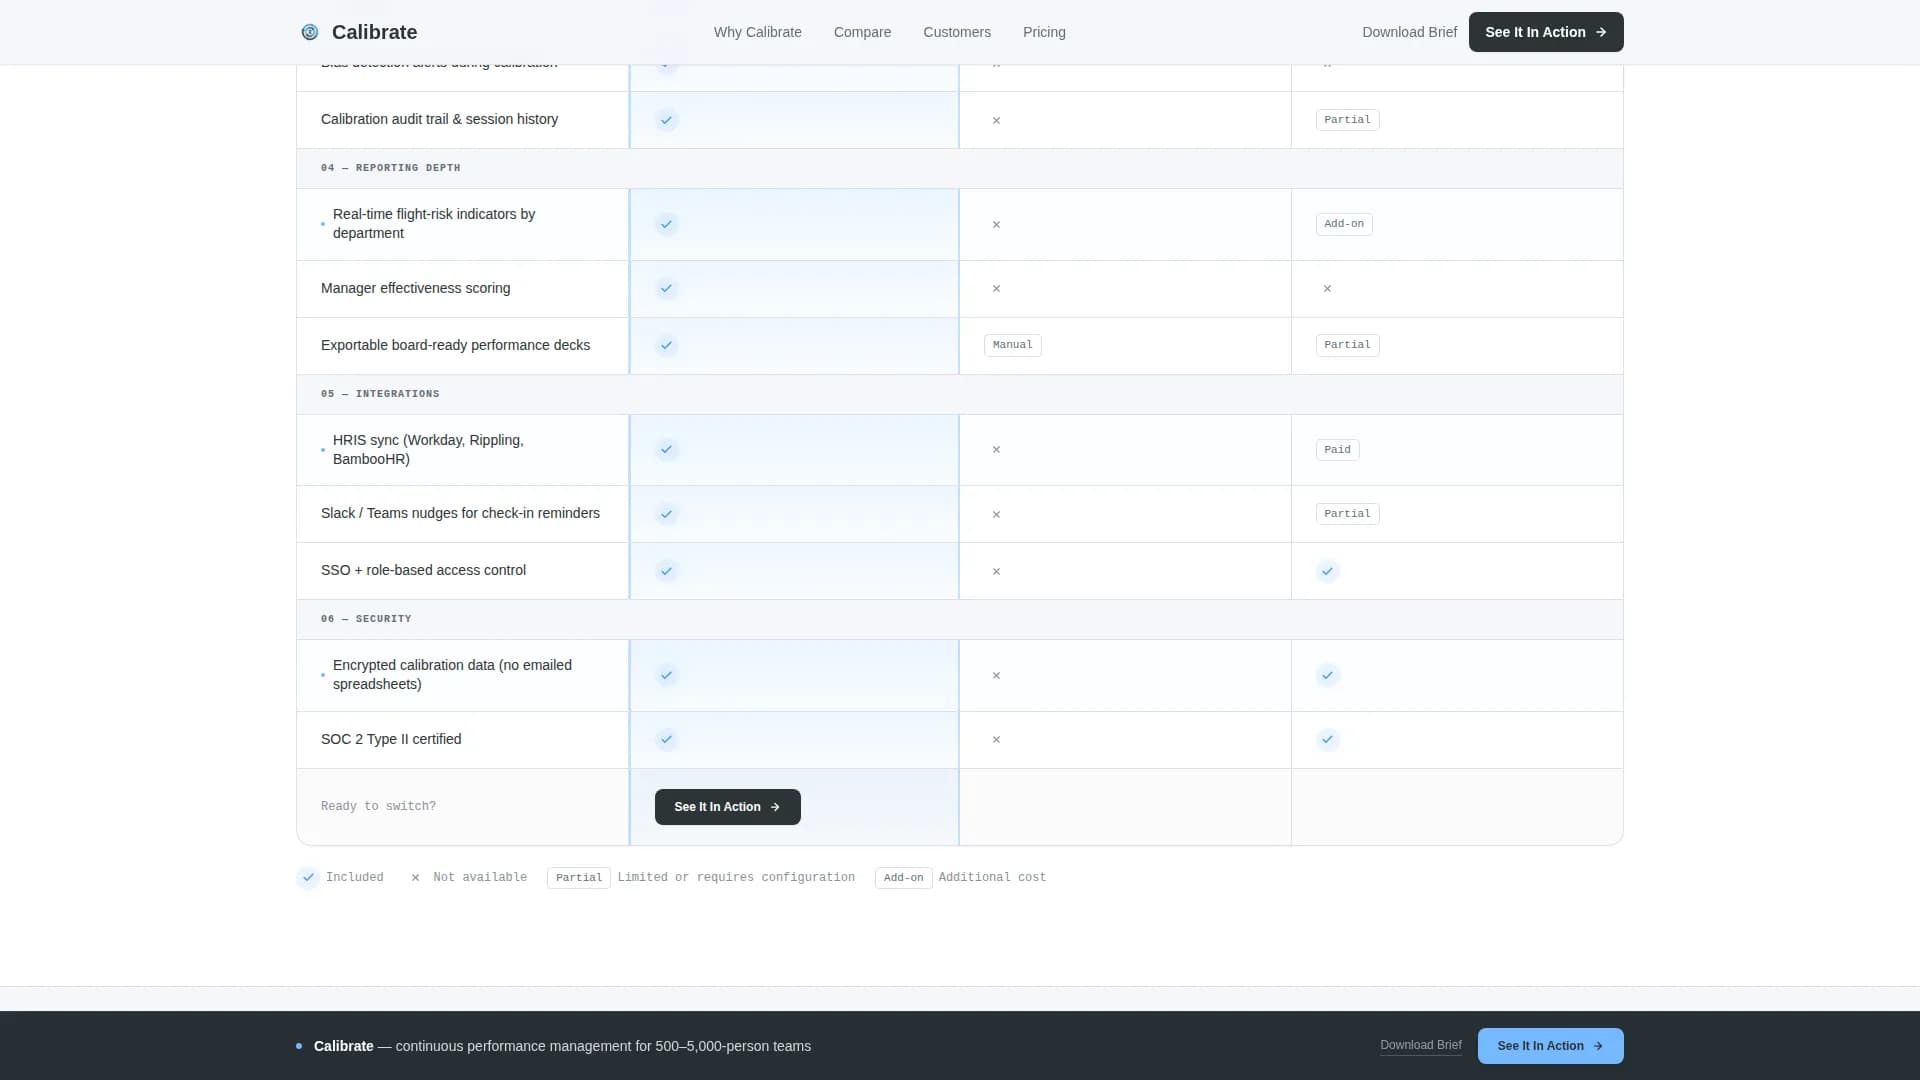Click the Calibrate logo icon

coord(310,32)
